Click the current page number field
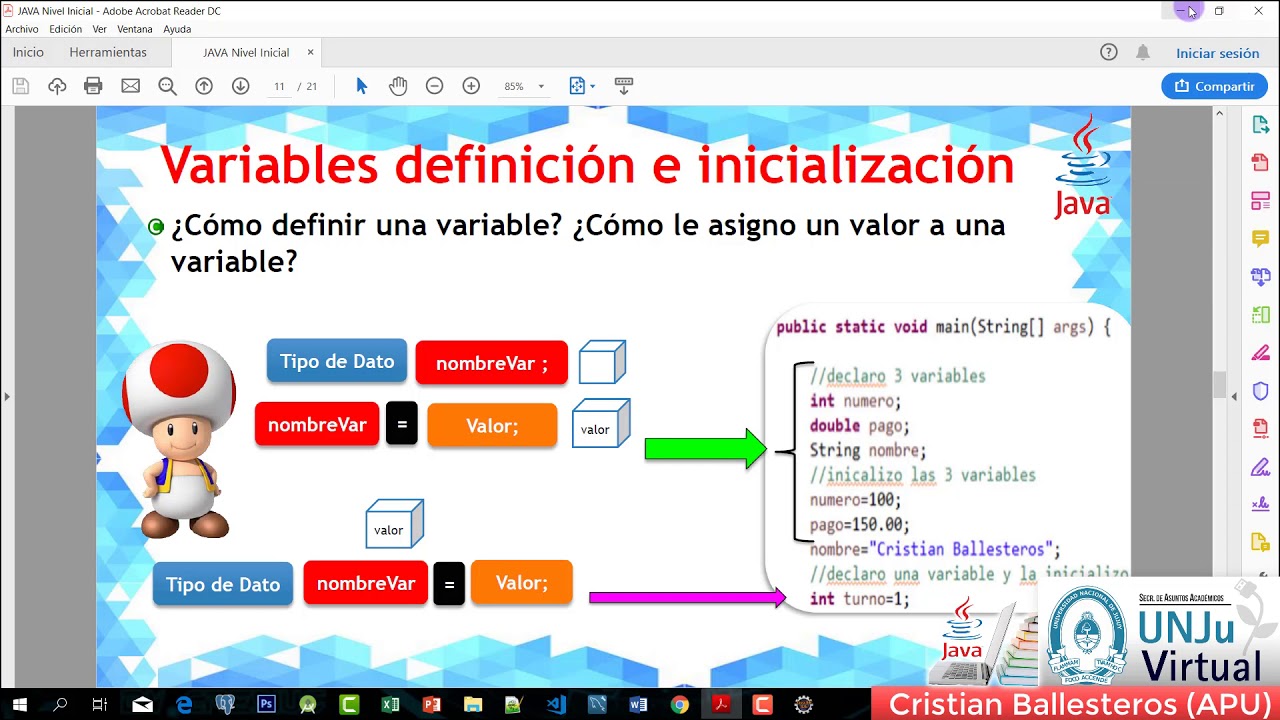Screen dimensions: 1280x720 click(280, 86)
